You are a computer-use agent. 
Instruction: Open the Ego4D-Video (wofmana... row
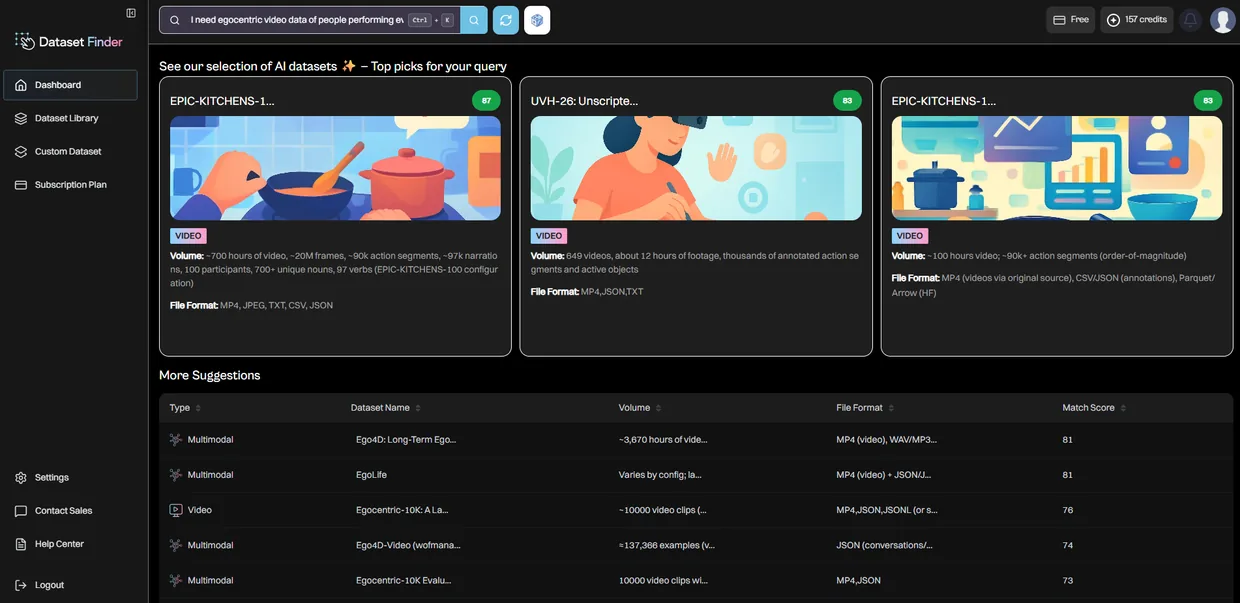point(696,545)
